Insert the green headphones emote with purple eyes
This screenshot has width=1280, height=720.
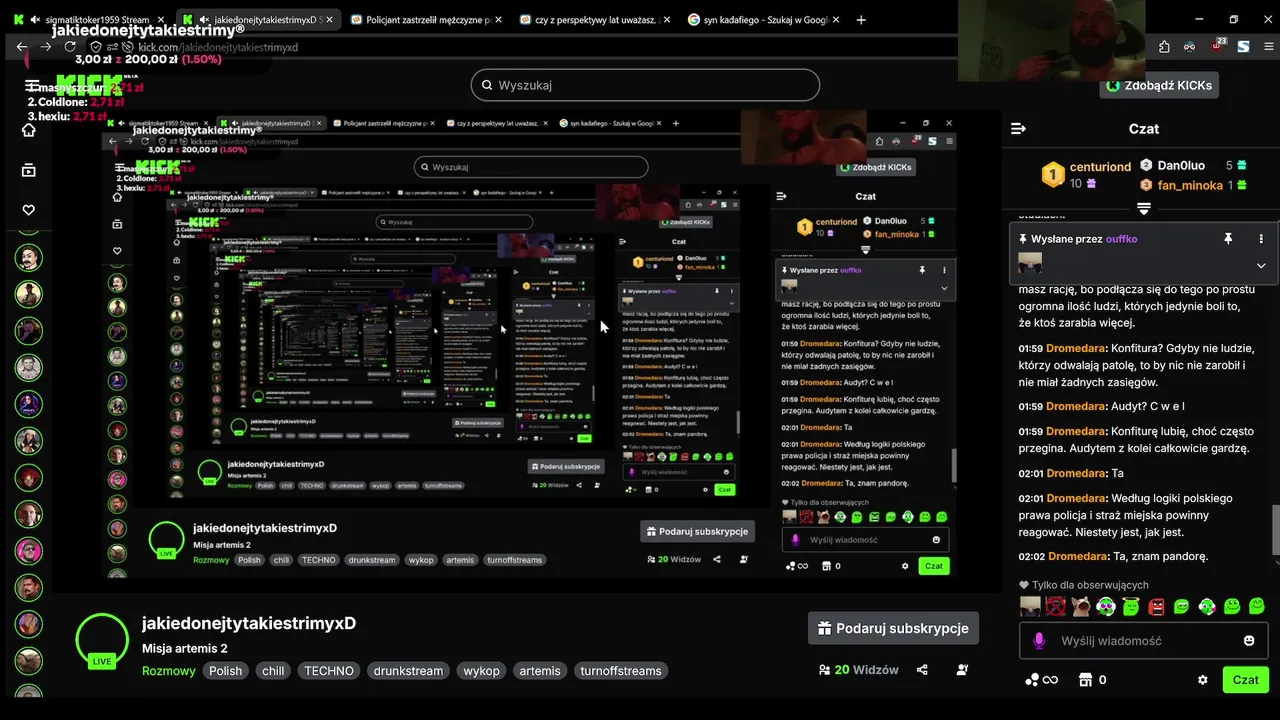click(1105, 606)
